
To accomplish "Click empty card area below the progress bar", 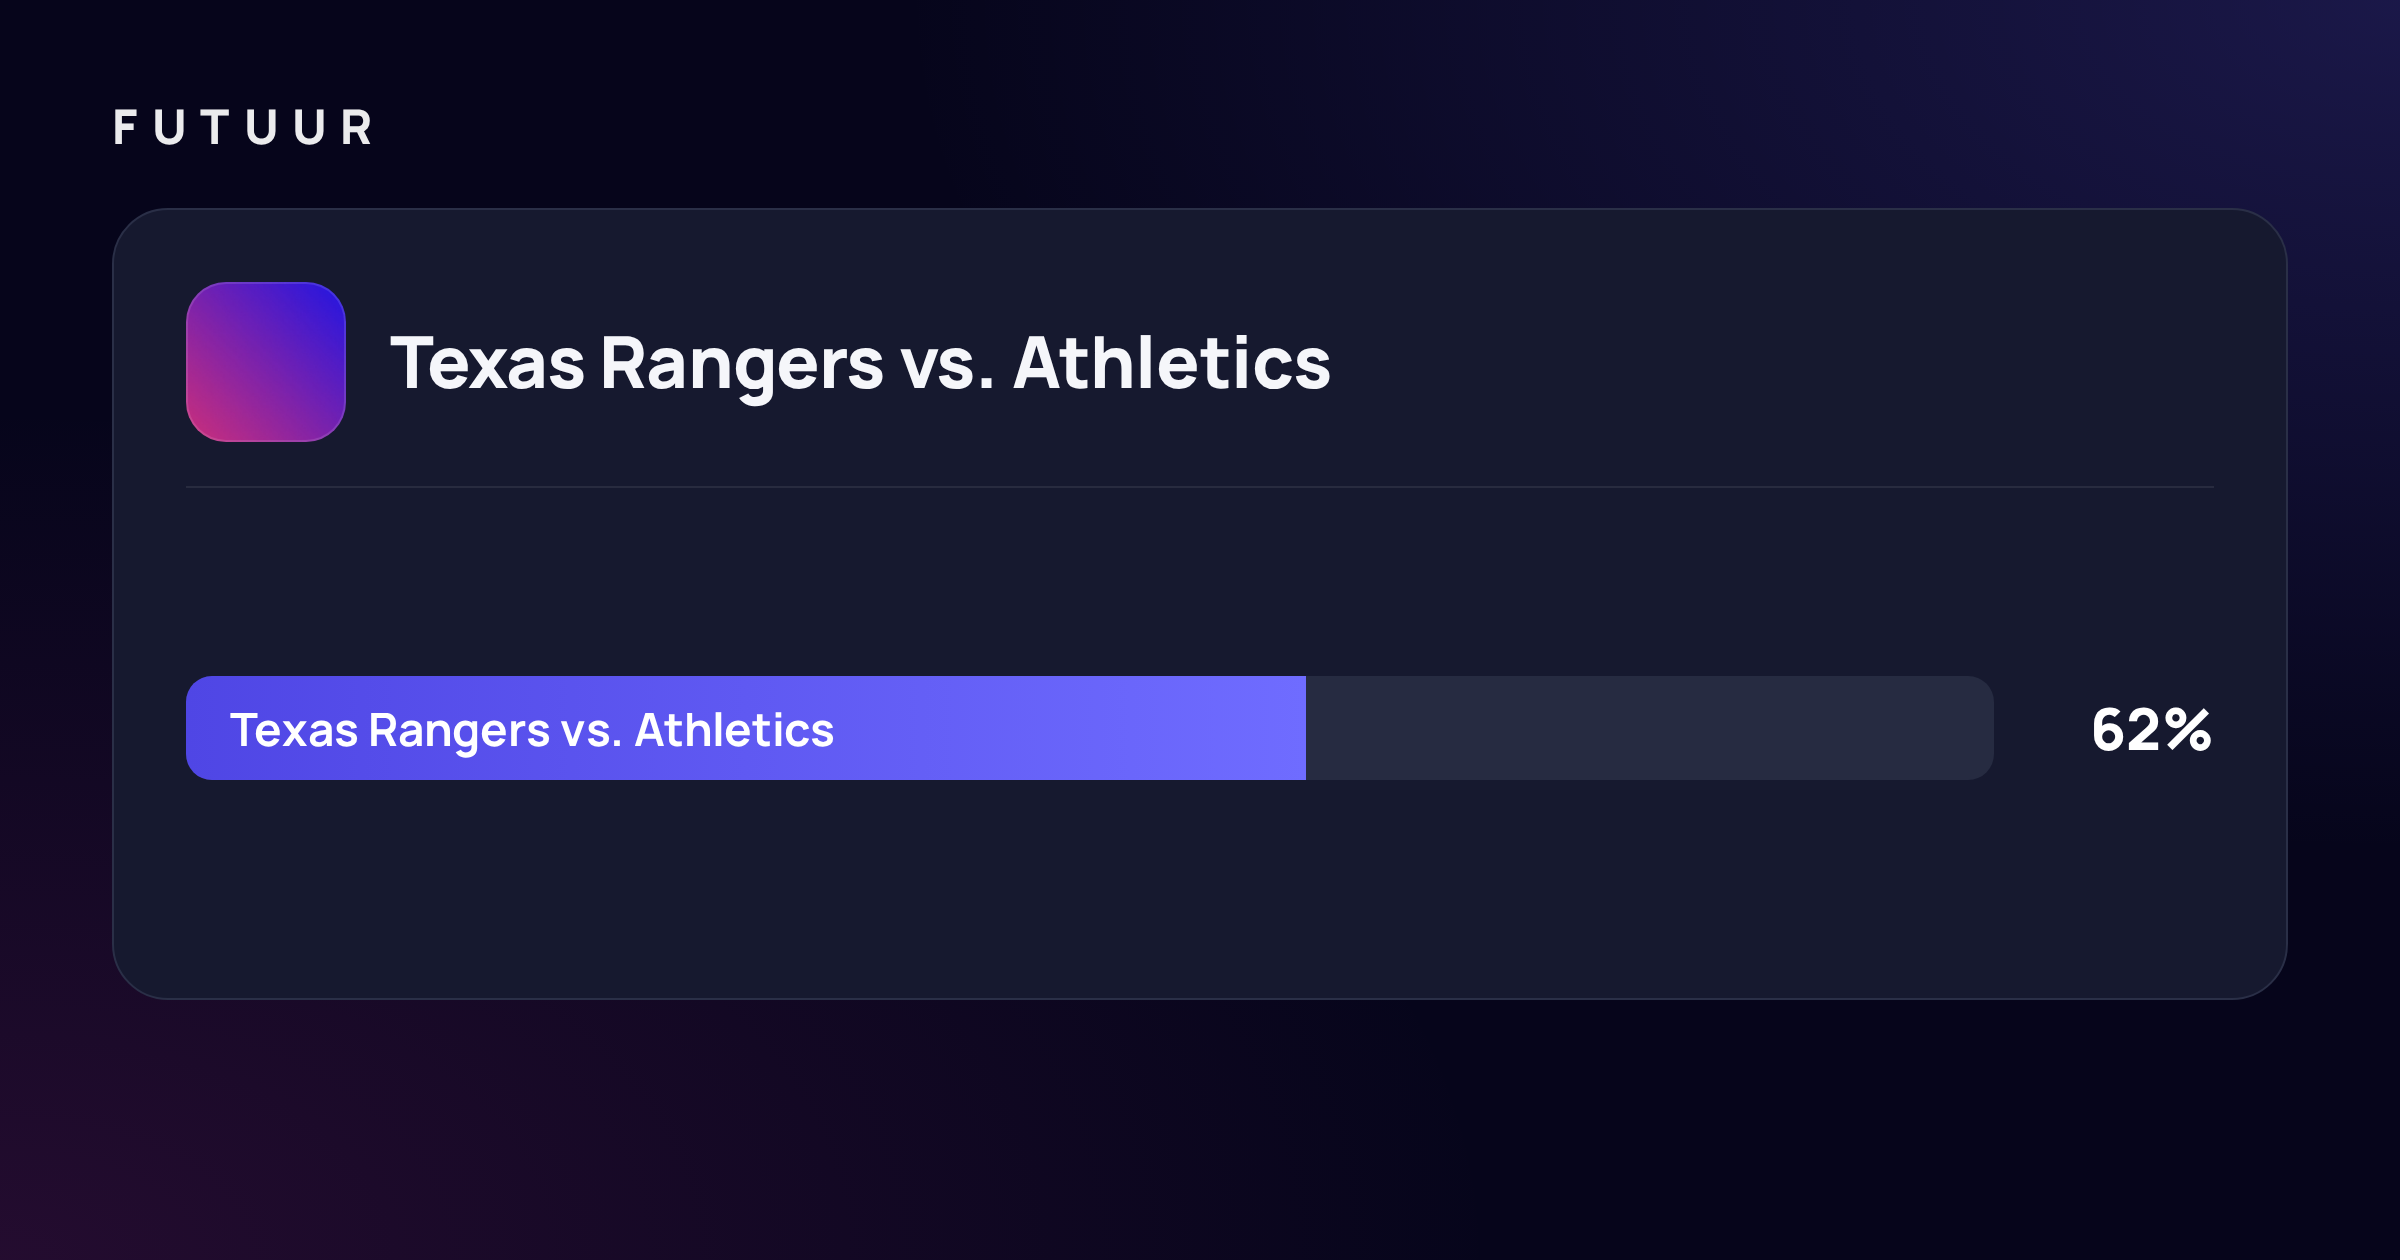I will pyautogui.click(x=1200, y=890).
